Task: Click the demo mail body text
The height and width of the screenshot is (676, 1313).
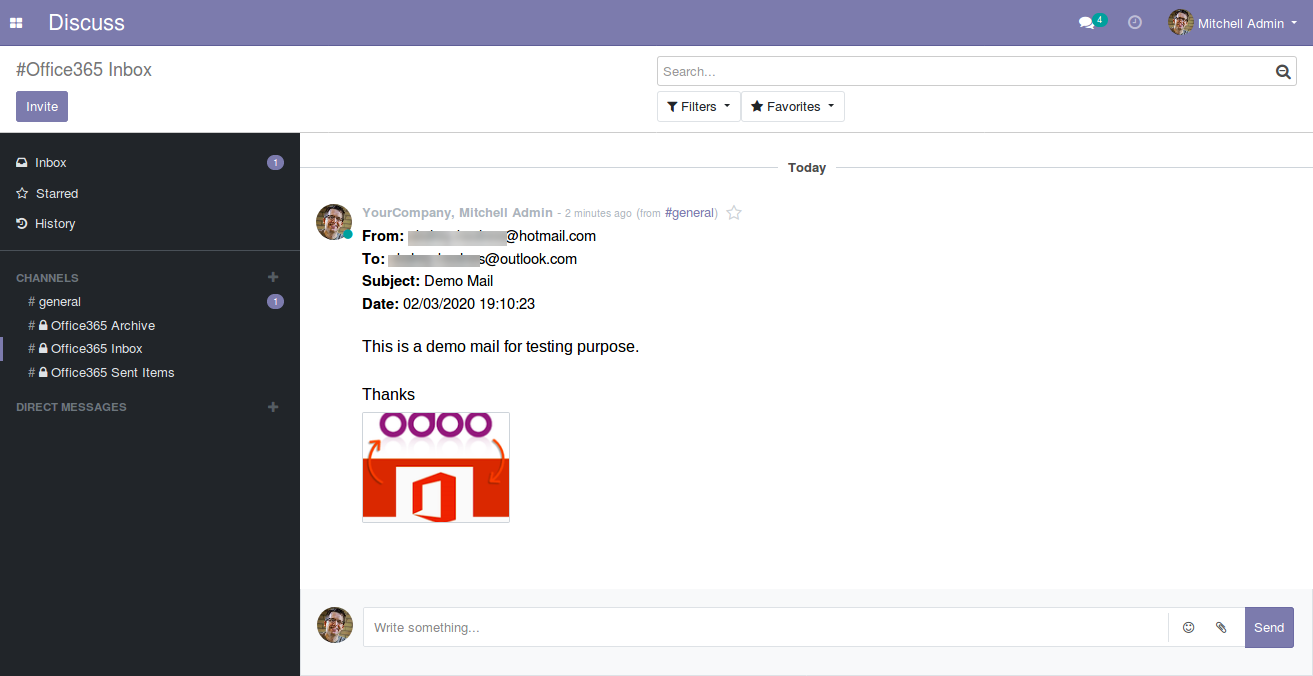Action: 500,347
